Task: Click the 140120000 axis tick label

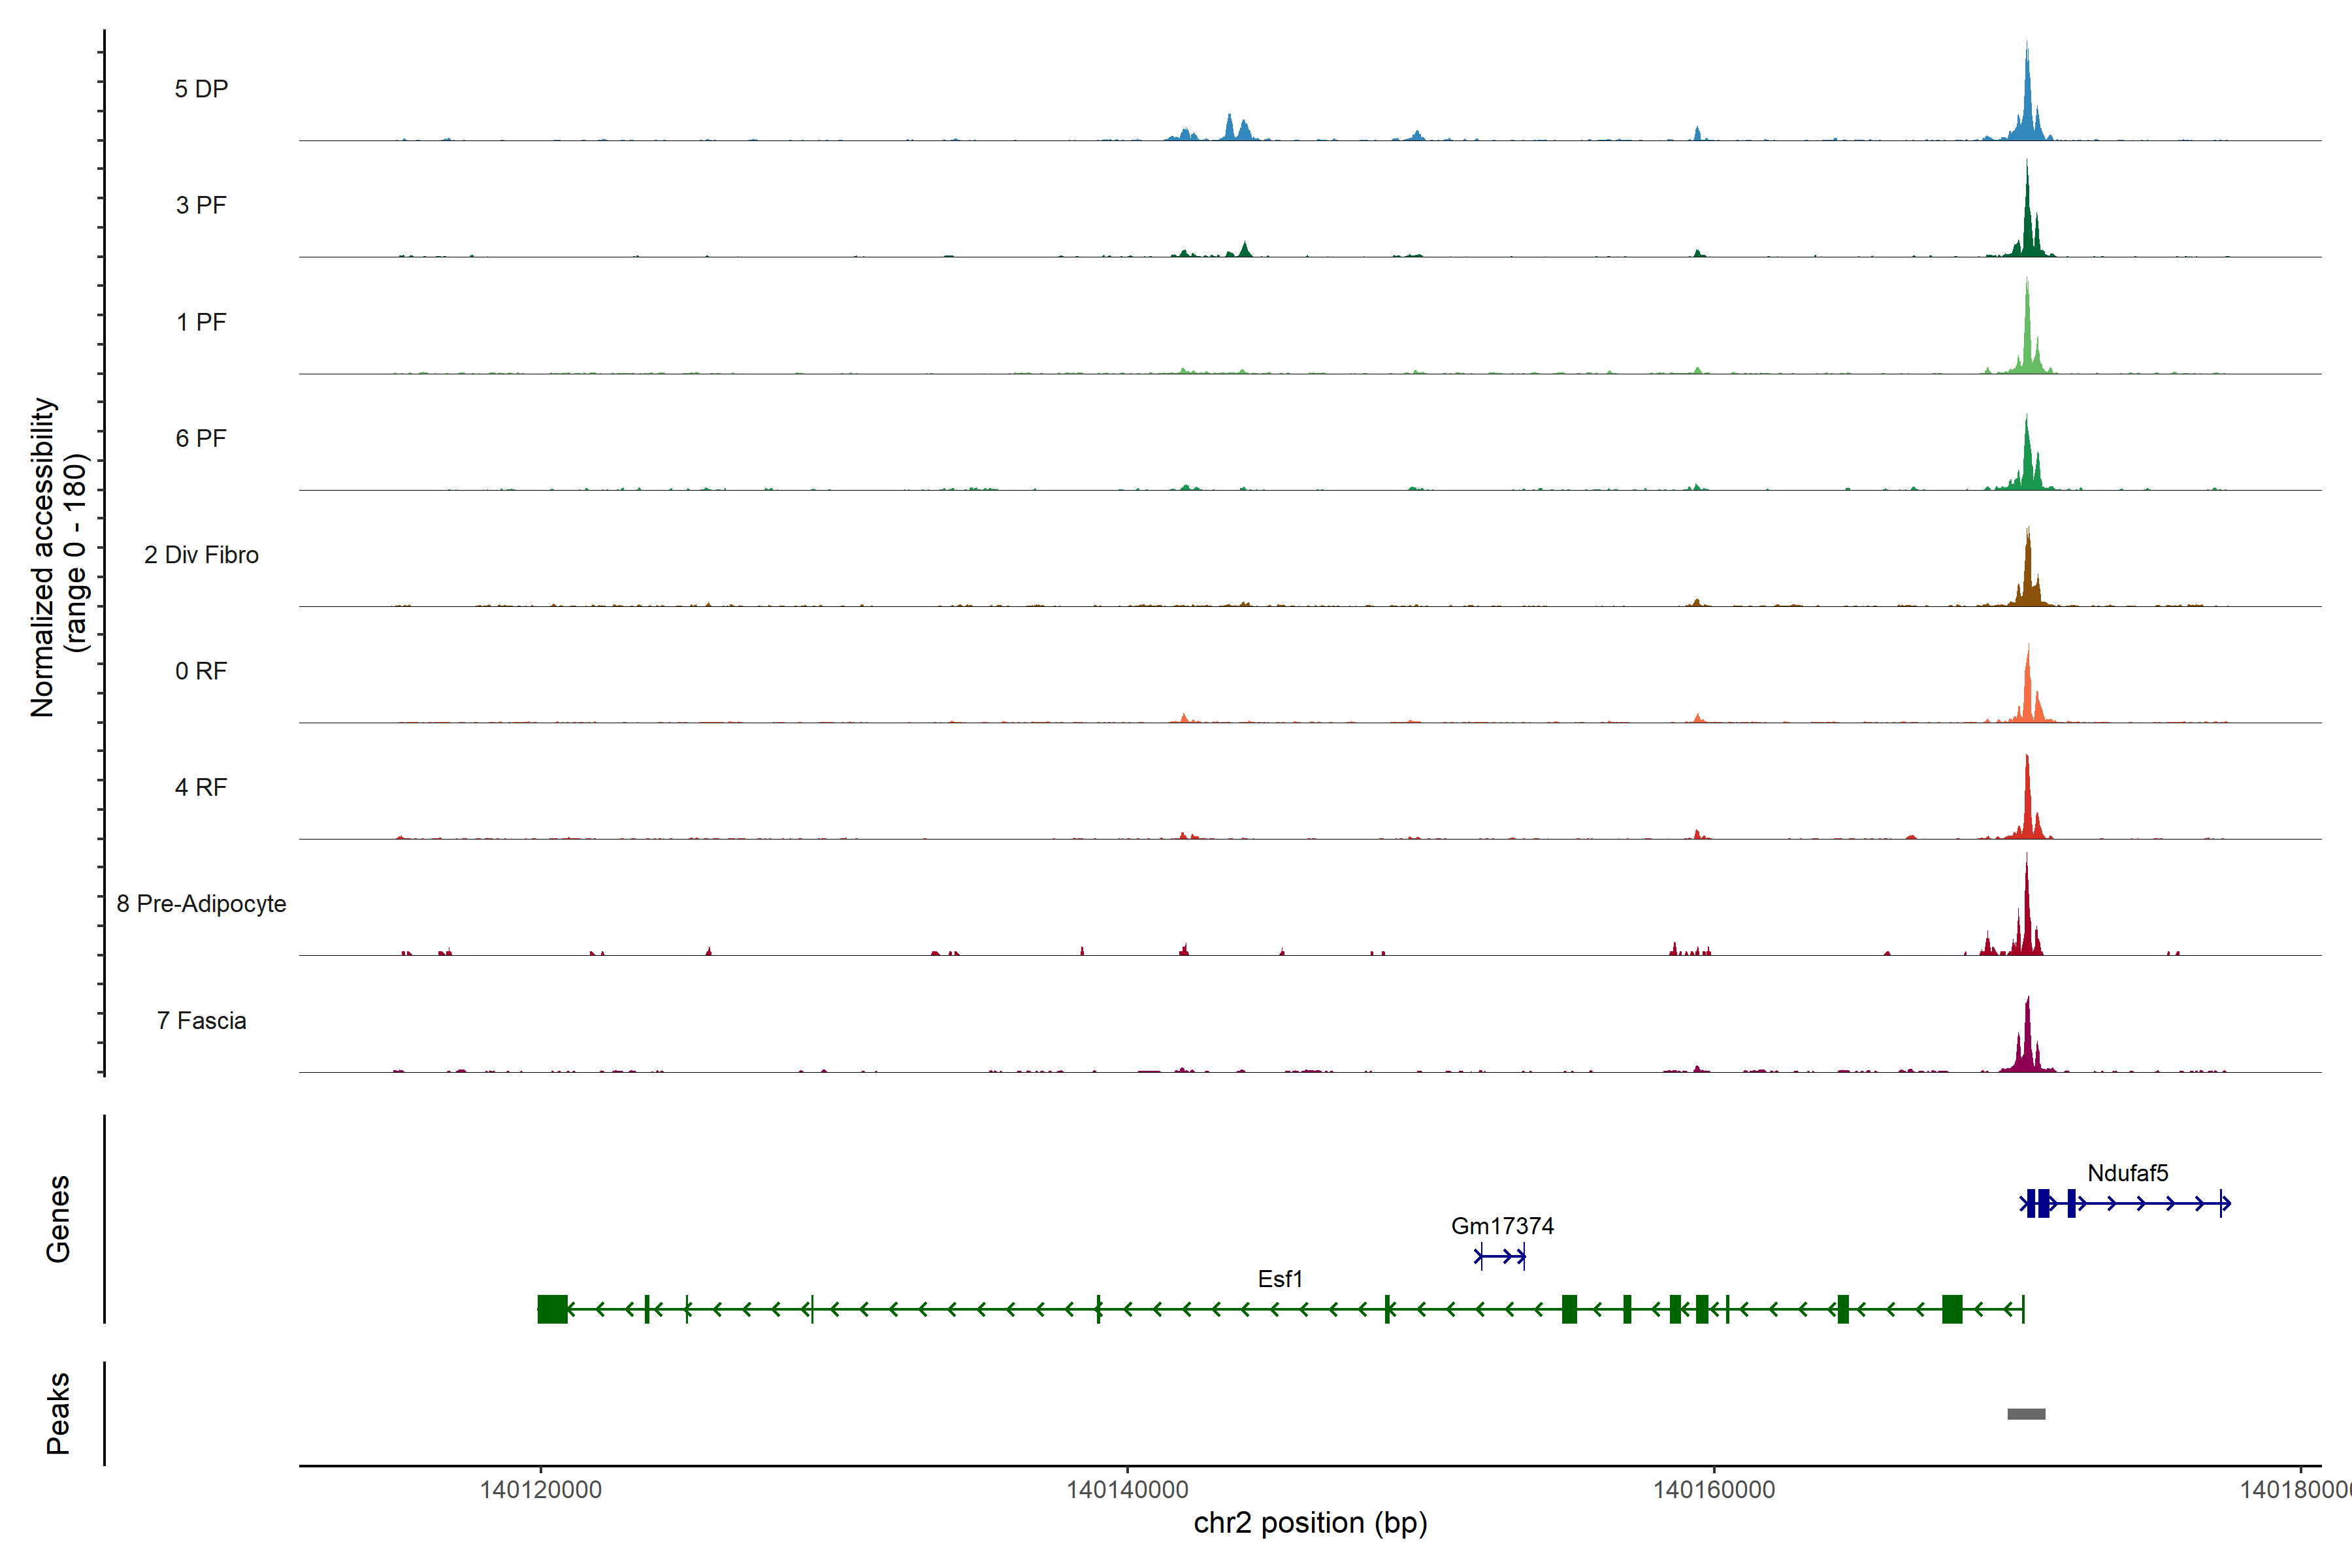Action: coord(540,1490)
